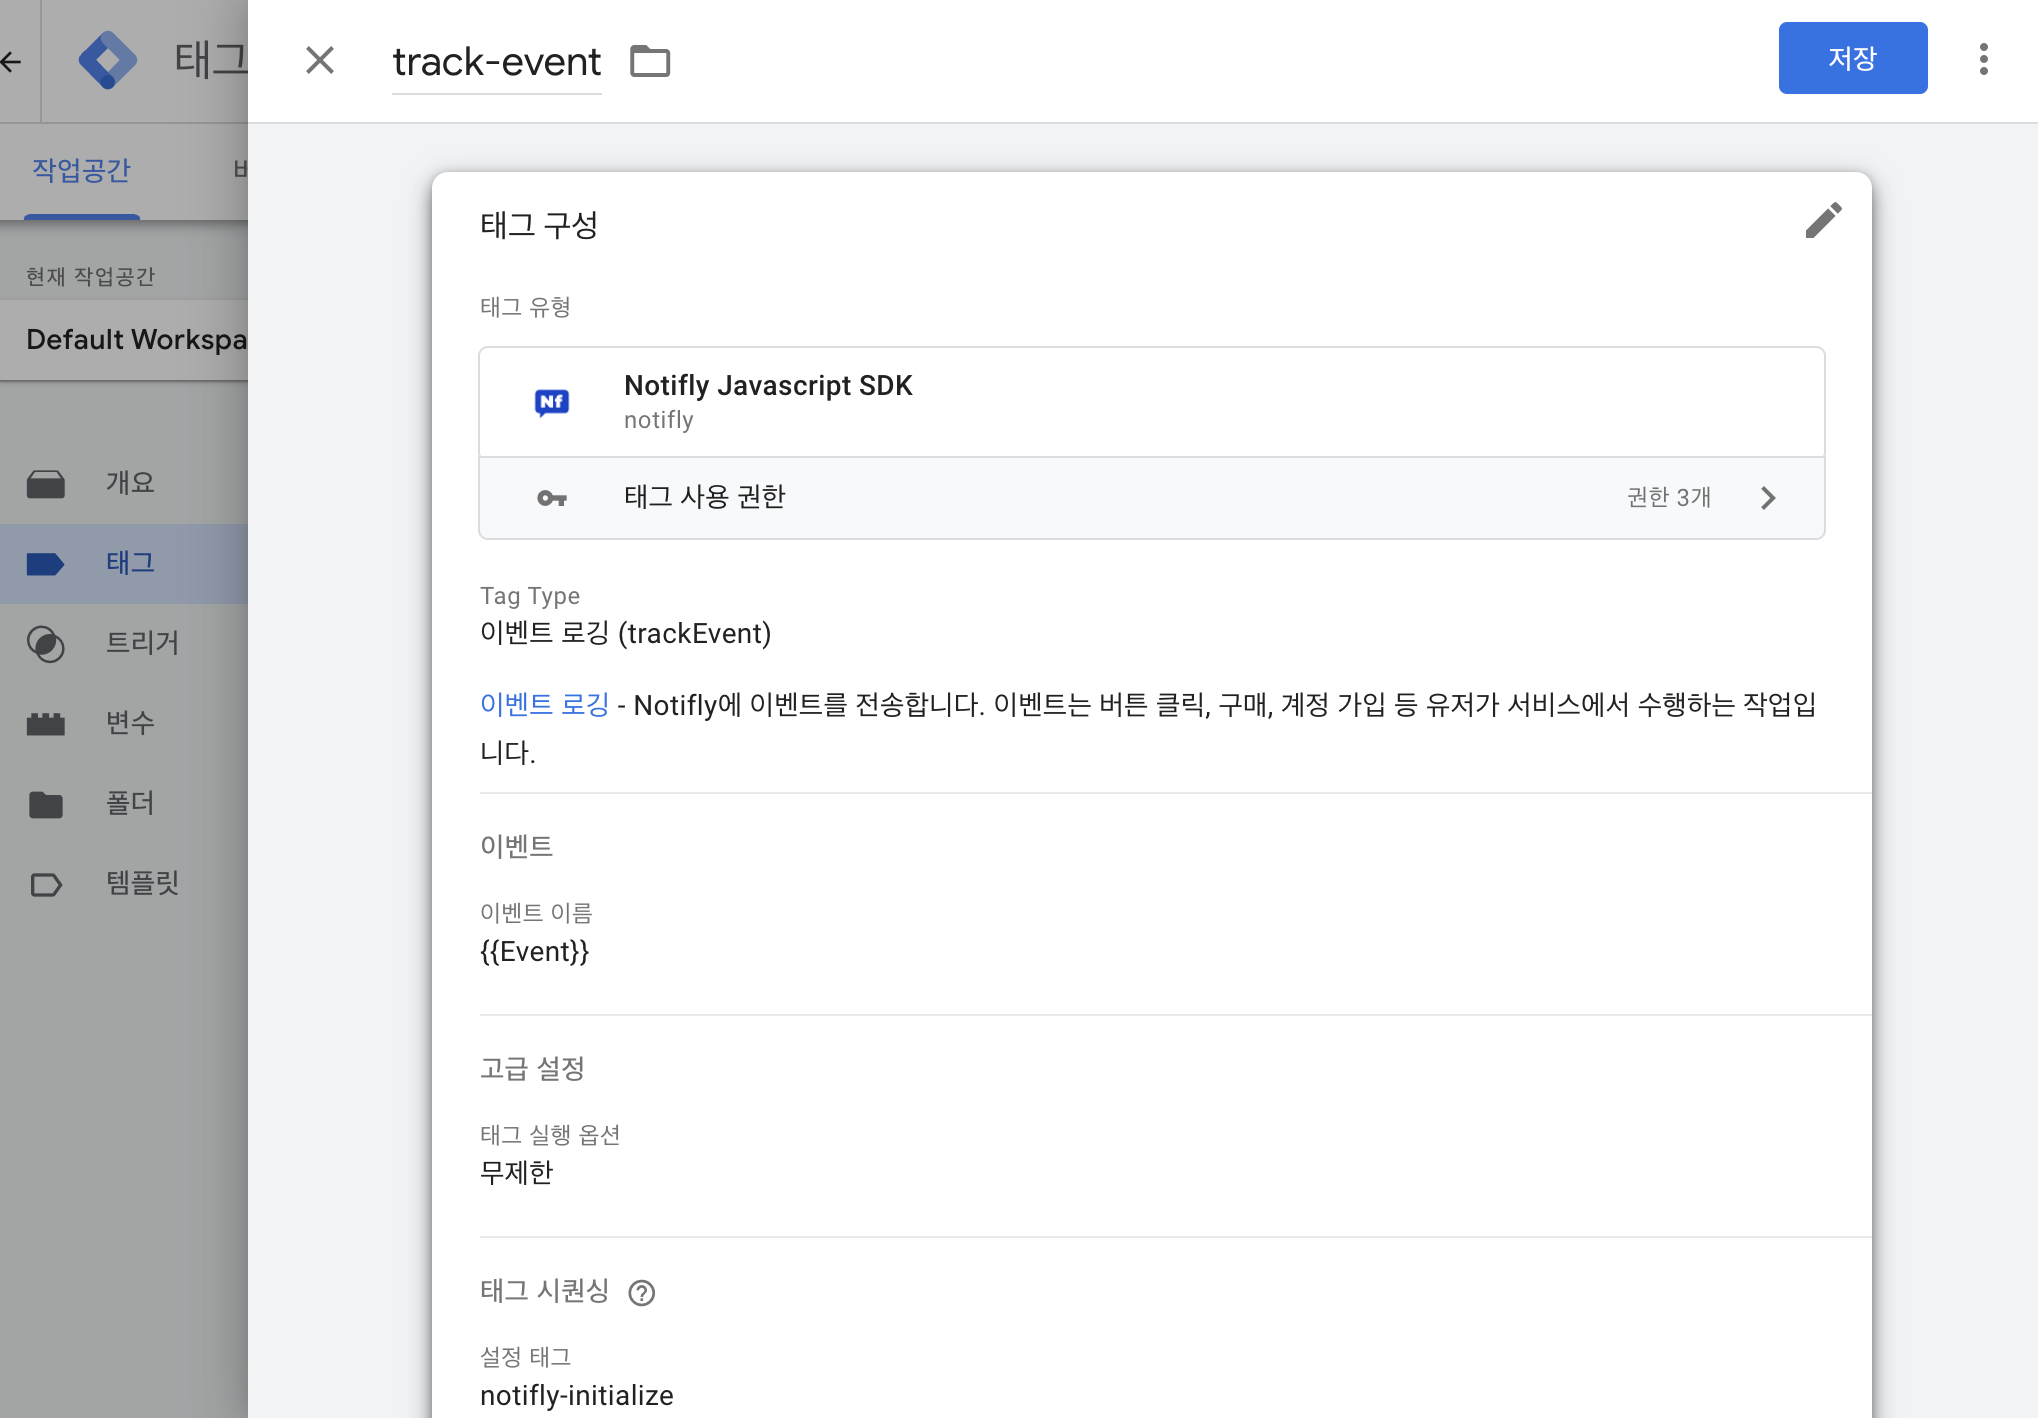Image resolution: width=2038 pixels, height=1418 pixels.
Task: Click the track-event name field
Action: coord(496,61)
